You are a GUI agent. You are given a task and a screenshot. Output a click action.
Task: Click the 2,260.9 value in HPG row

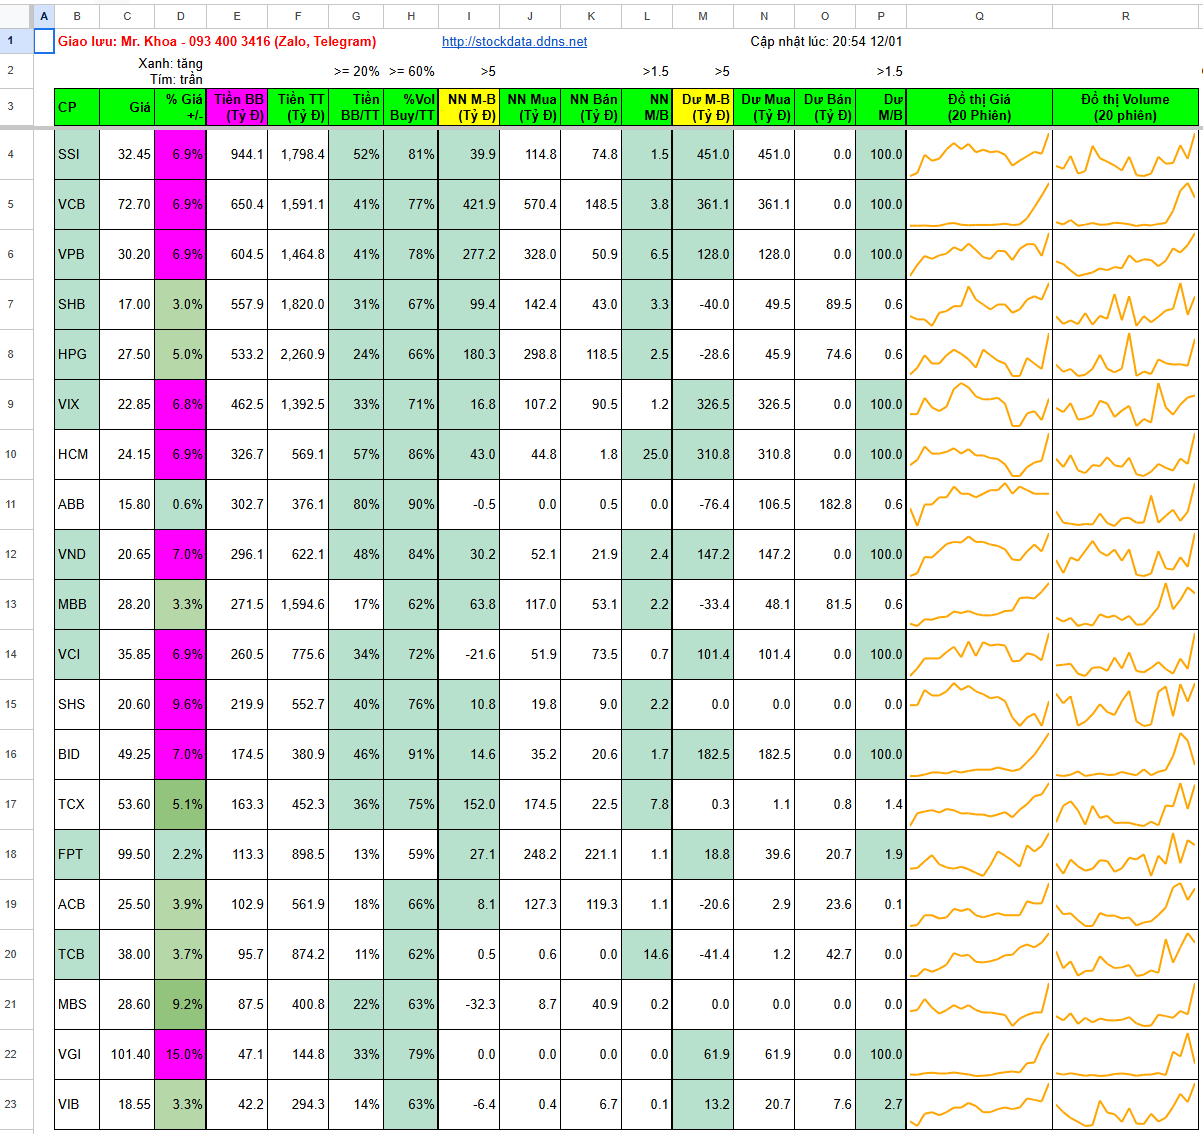[x=297, y=354]
